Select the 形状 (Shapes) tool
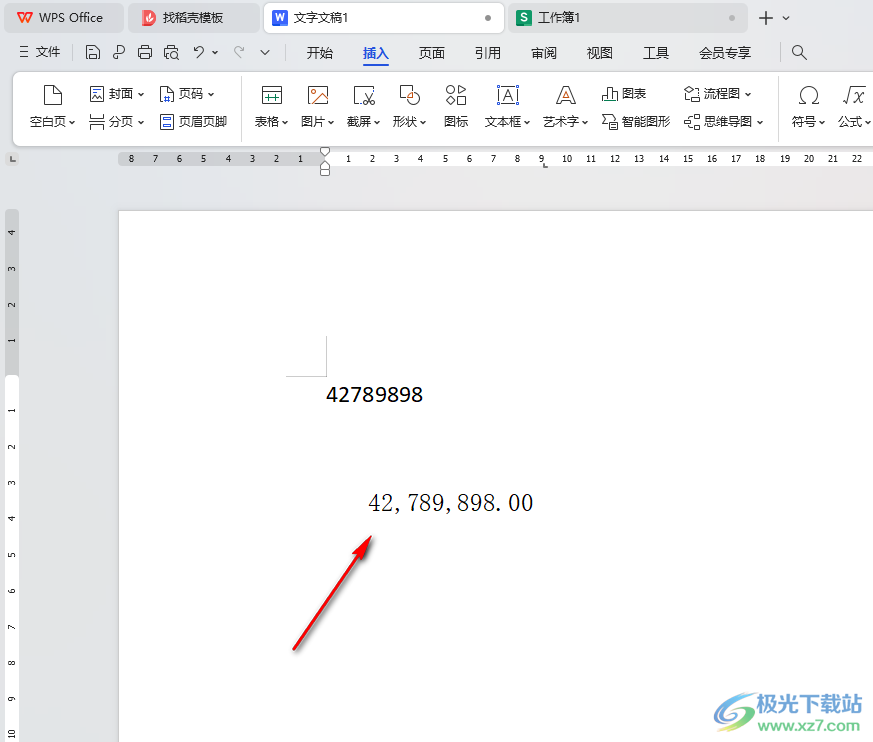 point(408,95)
